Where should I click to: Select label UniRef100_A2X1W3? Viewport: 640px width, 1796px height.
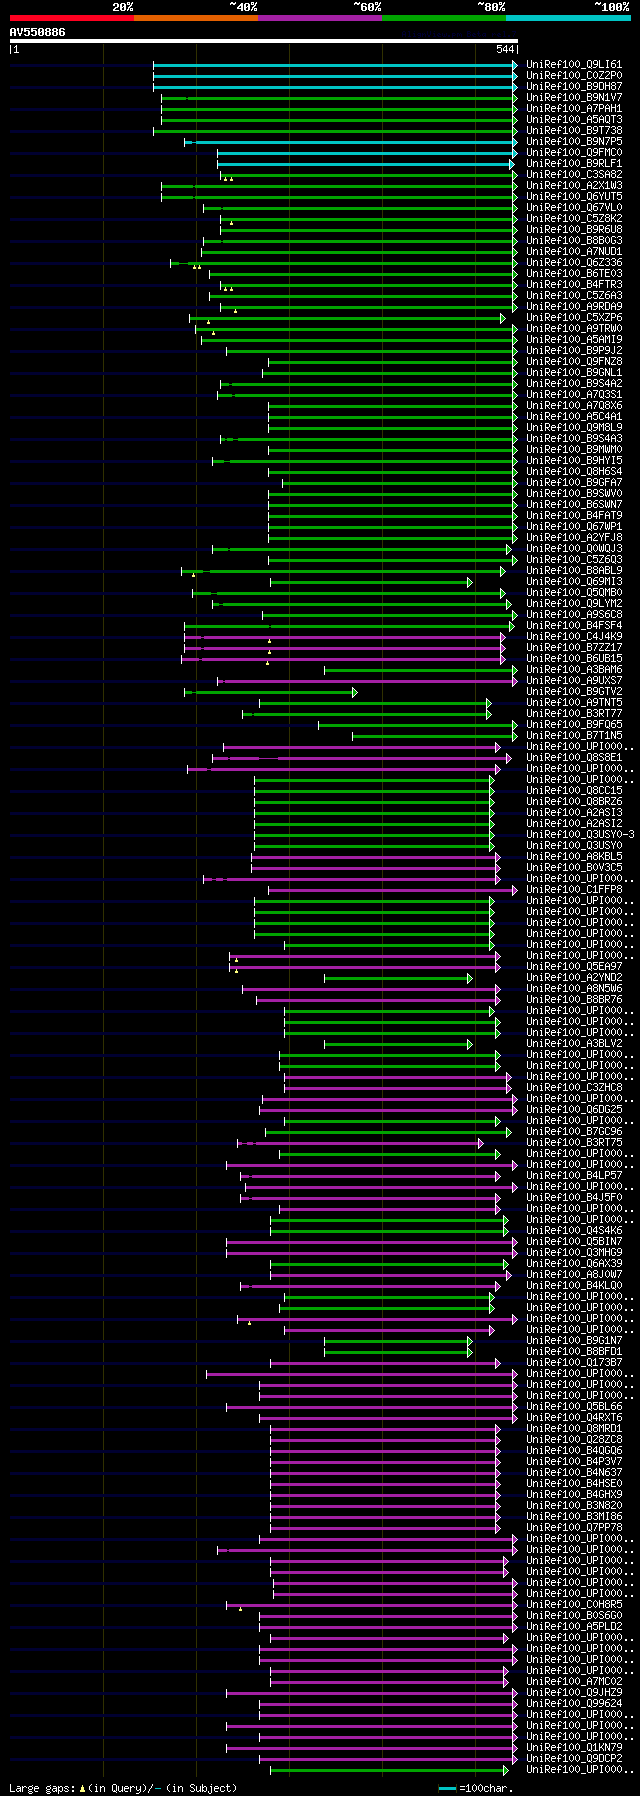coord(574,186)
